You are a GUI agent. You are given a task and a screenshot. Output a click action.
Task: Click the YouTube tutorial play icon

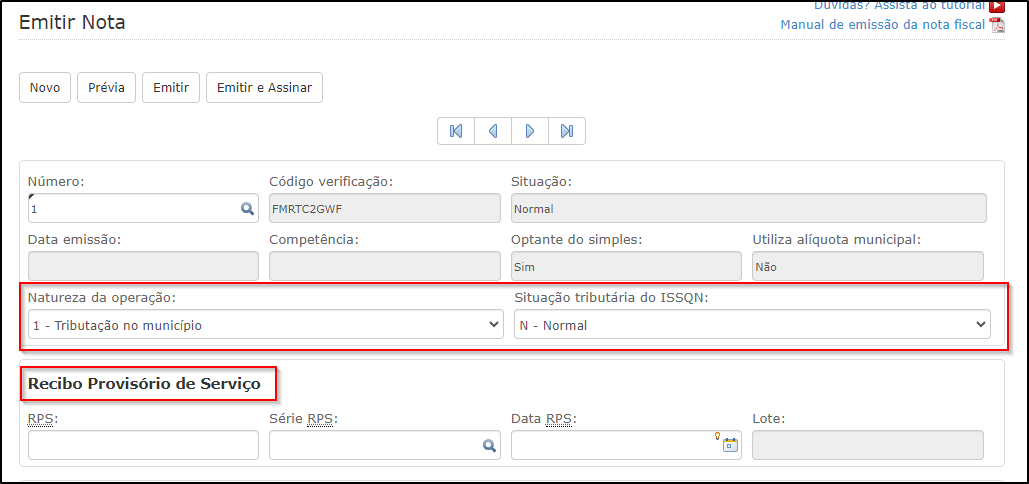tap(998, 5)
